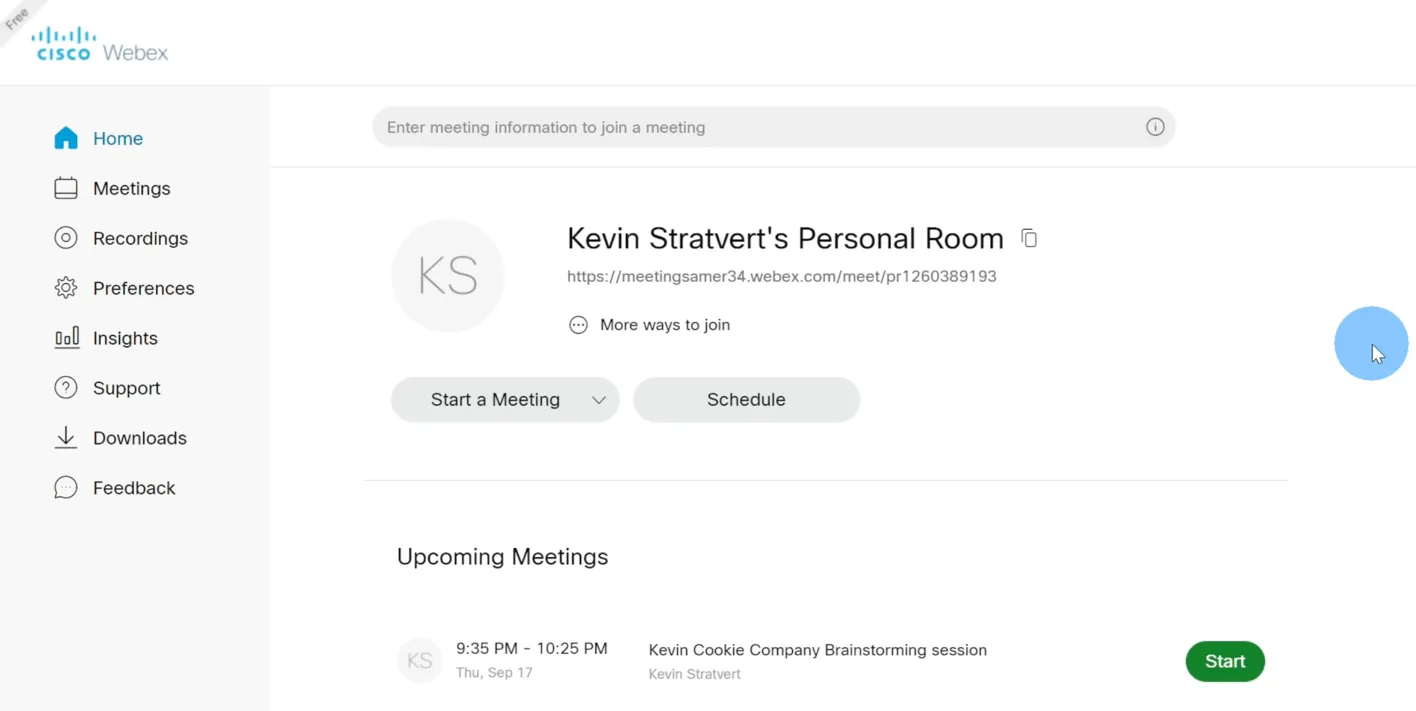Open Preferences gear icon

pos(66,288)
